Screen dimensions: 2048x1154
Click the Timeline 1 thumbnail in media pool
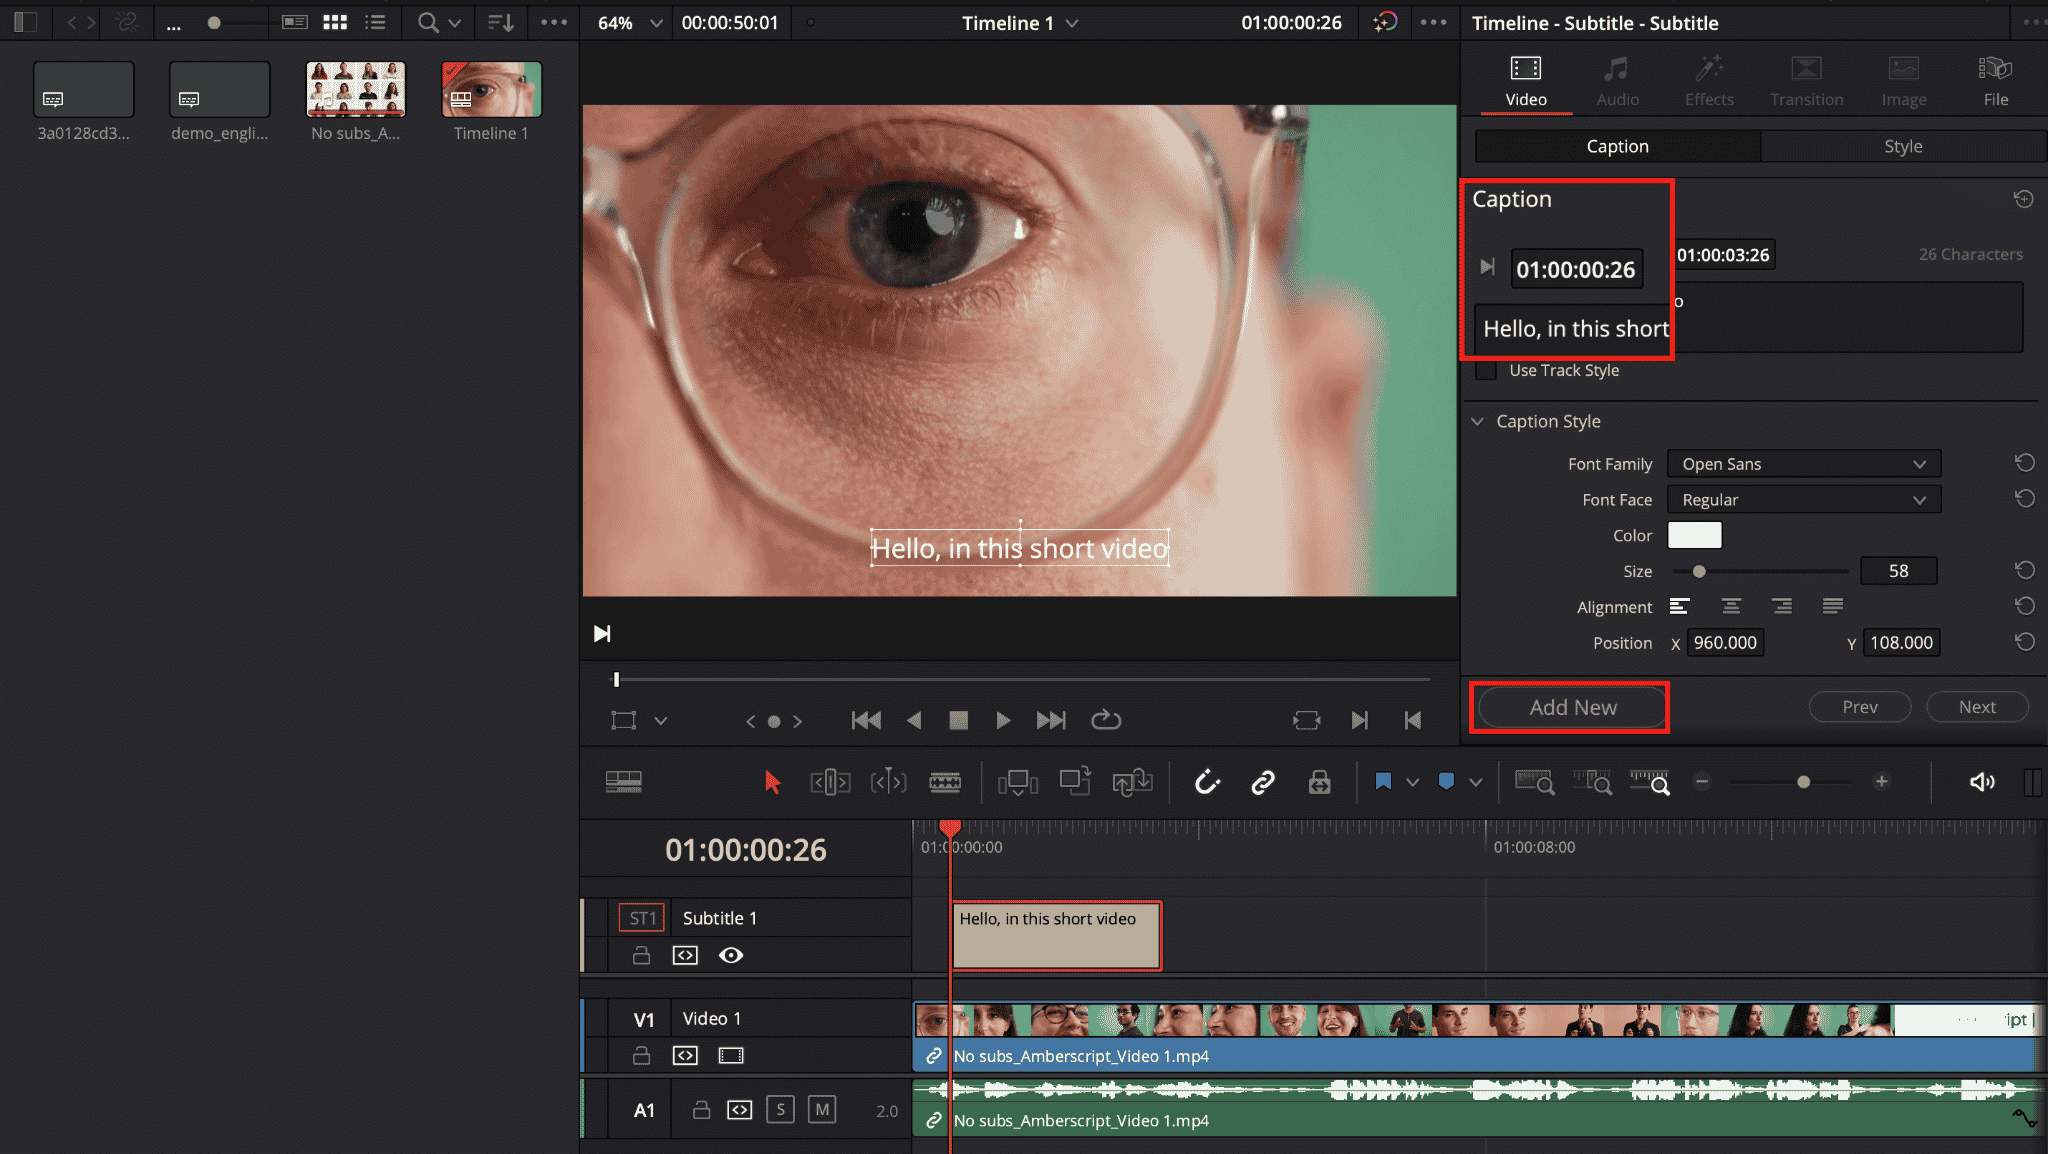tap(491, 89)
